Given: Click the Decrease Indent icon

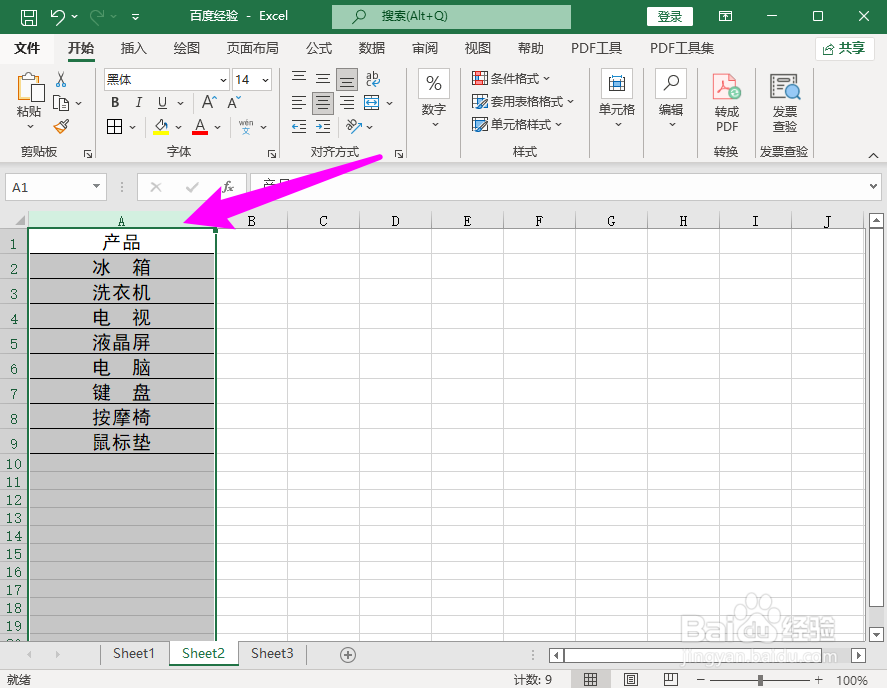Looking at the screenshot, I should tap(299, 127).
